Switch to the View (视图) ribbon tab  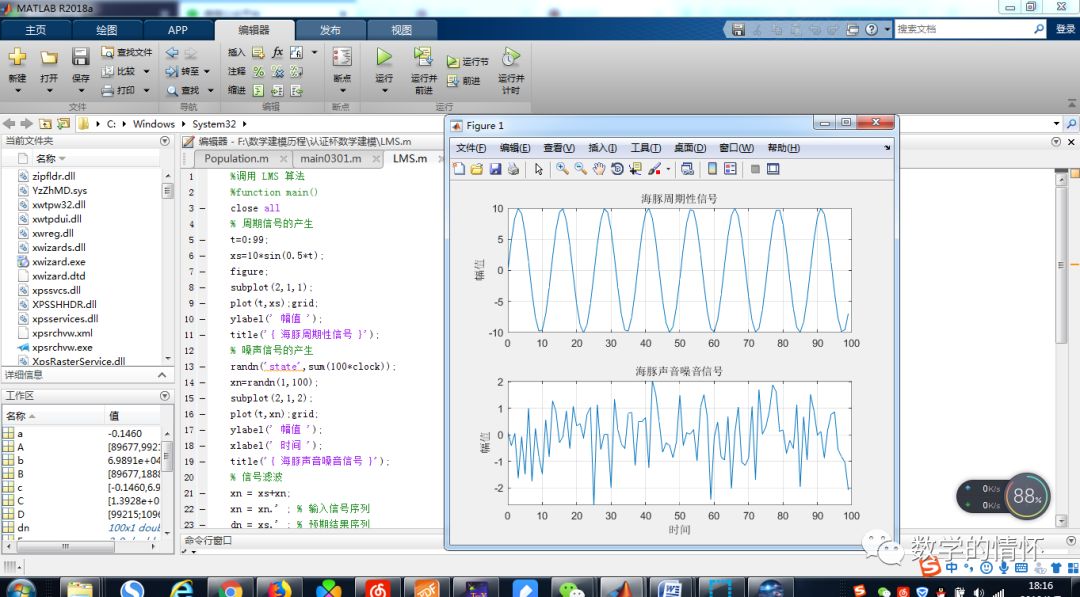click(402, 30)
